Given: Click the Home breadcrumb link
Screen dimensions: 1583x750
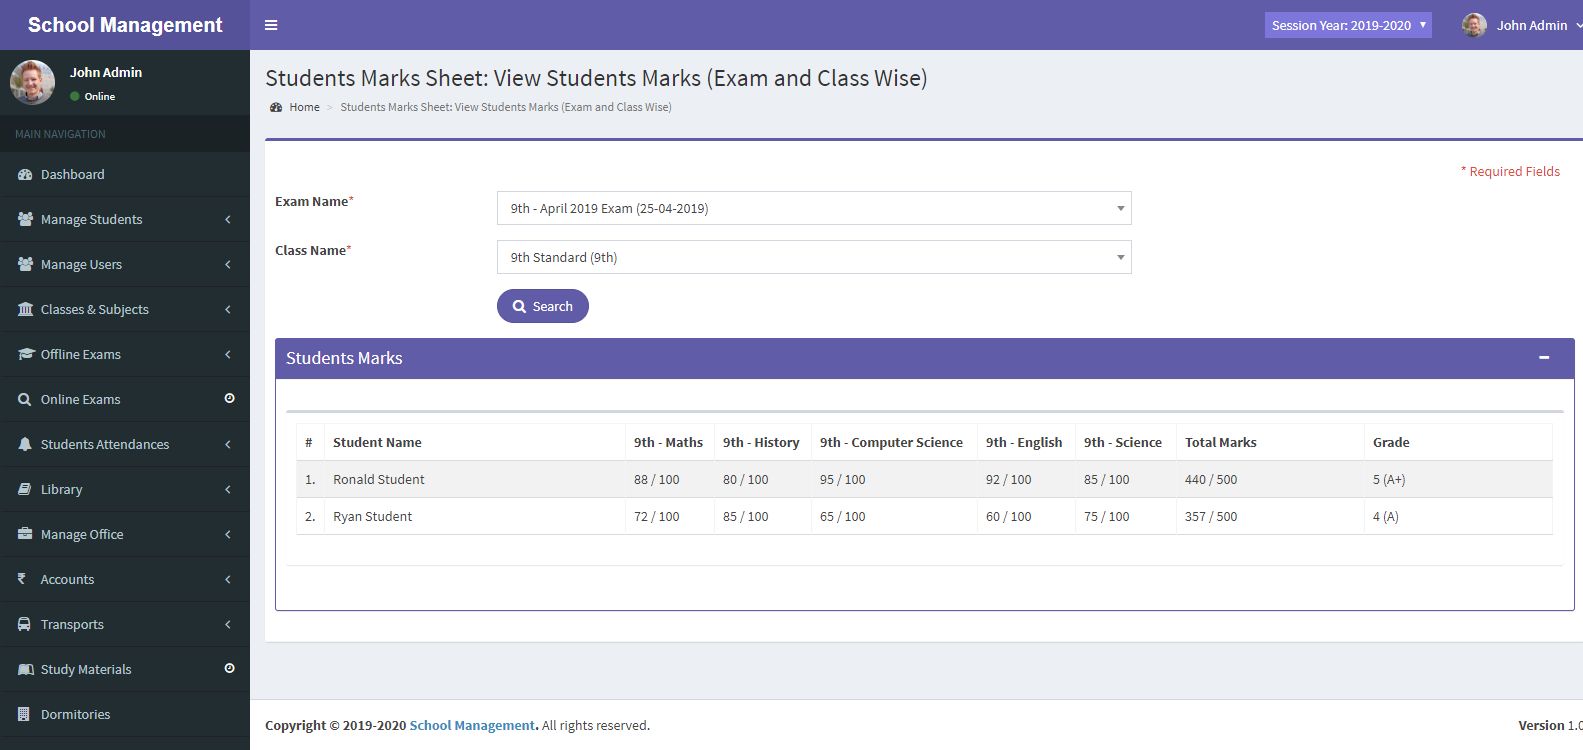Looking at the screenshot, I should (x=304, y=107).
